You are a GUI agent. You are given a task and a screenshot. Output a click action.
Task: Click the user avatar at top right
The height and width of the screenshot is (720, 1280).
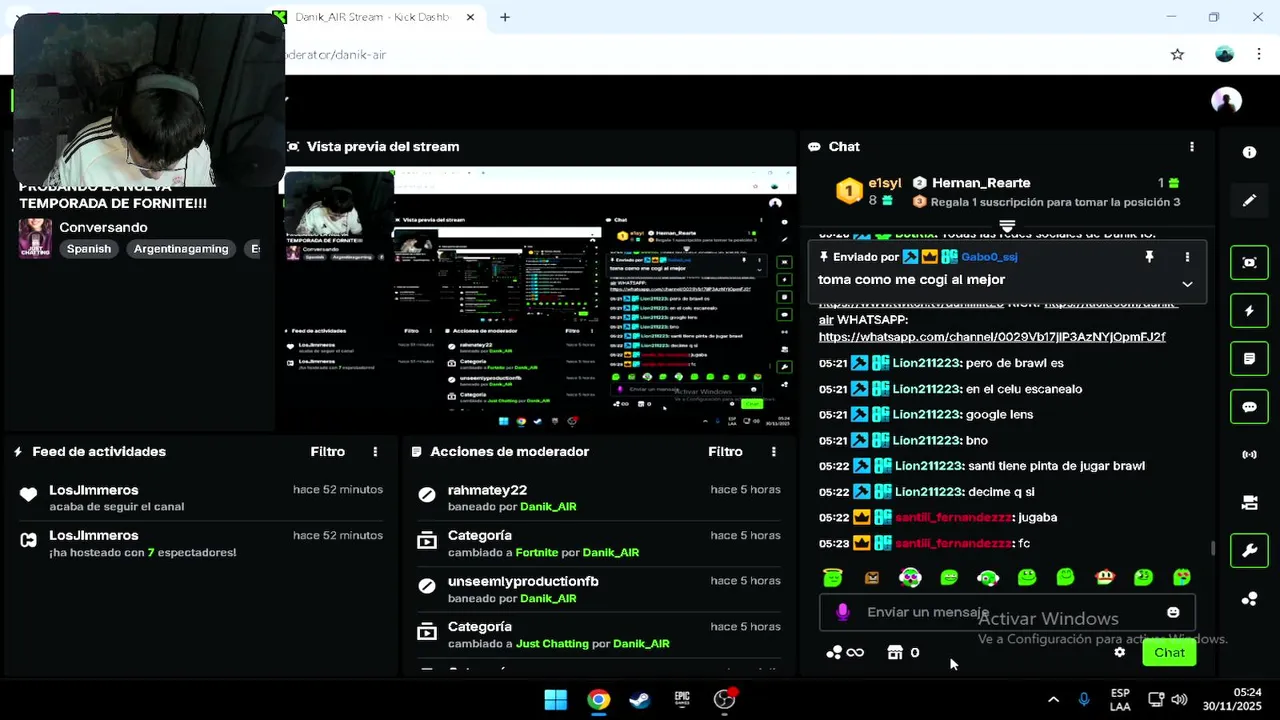click(1226, 101)
